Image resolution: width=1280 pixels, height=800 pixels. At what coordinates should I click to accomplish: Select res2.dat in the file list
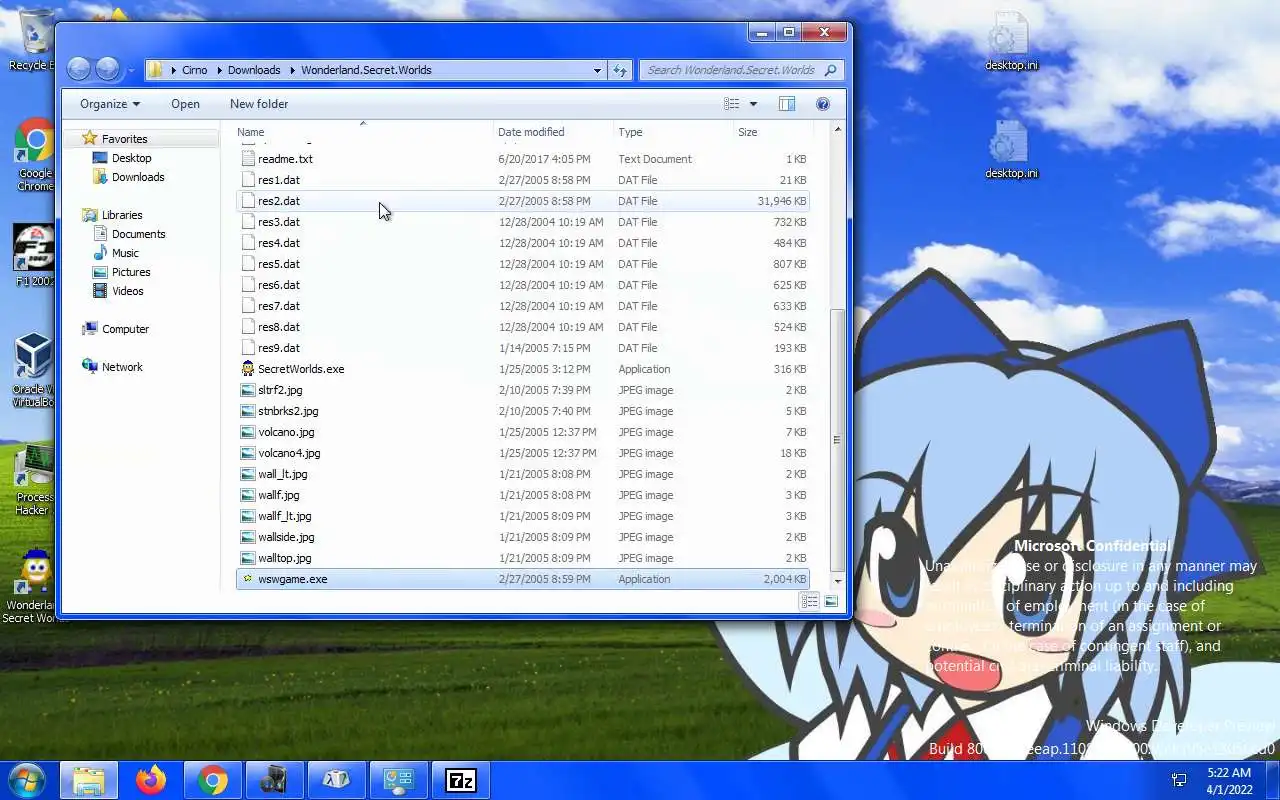coord(522,201)
